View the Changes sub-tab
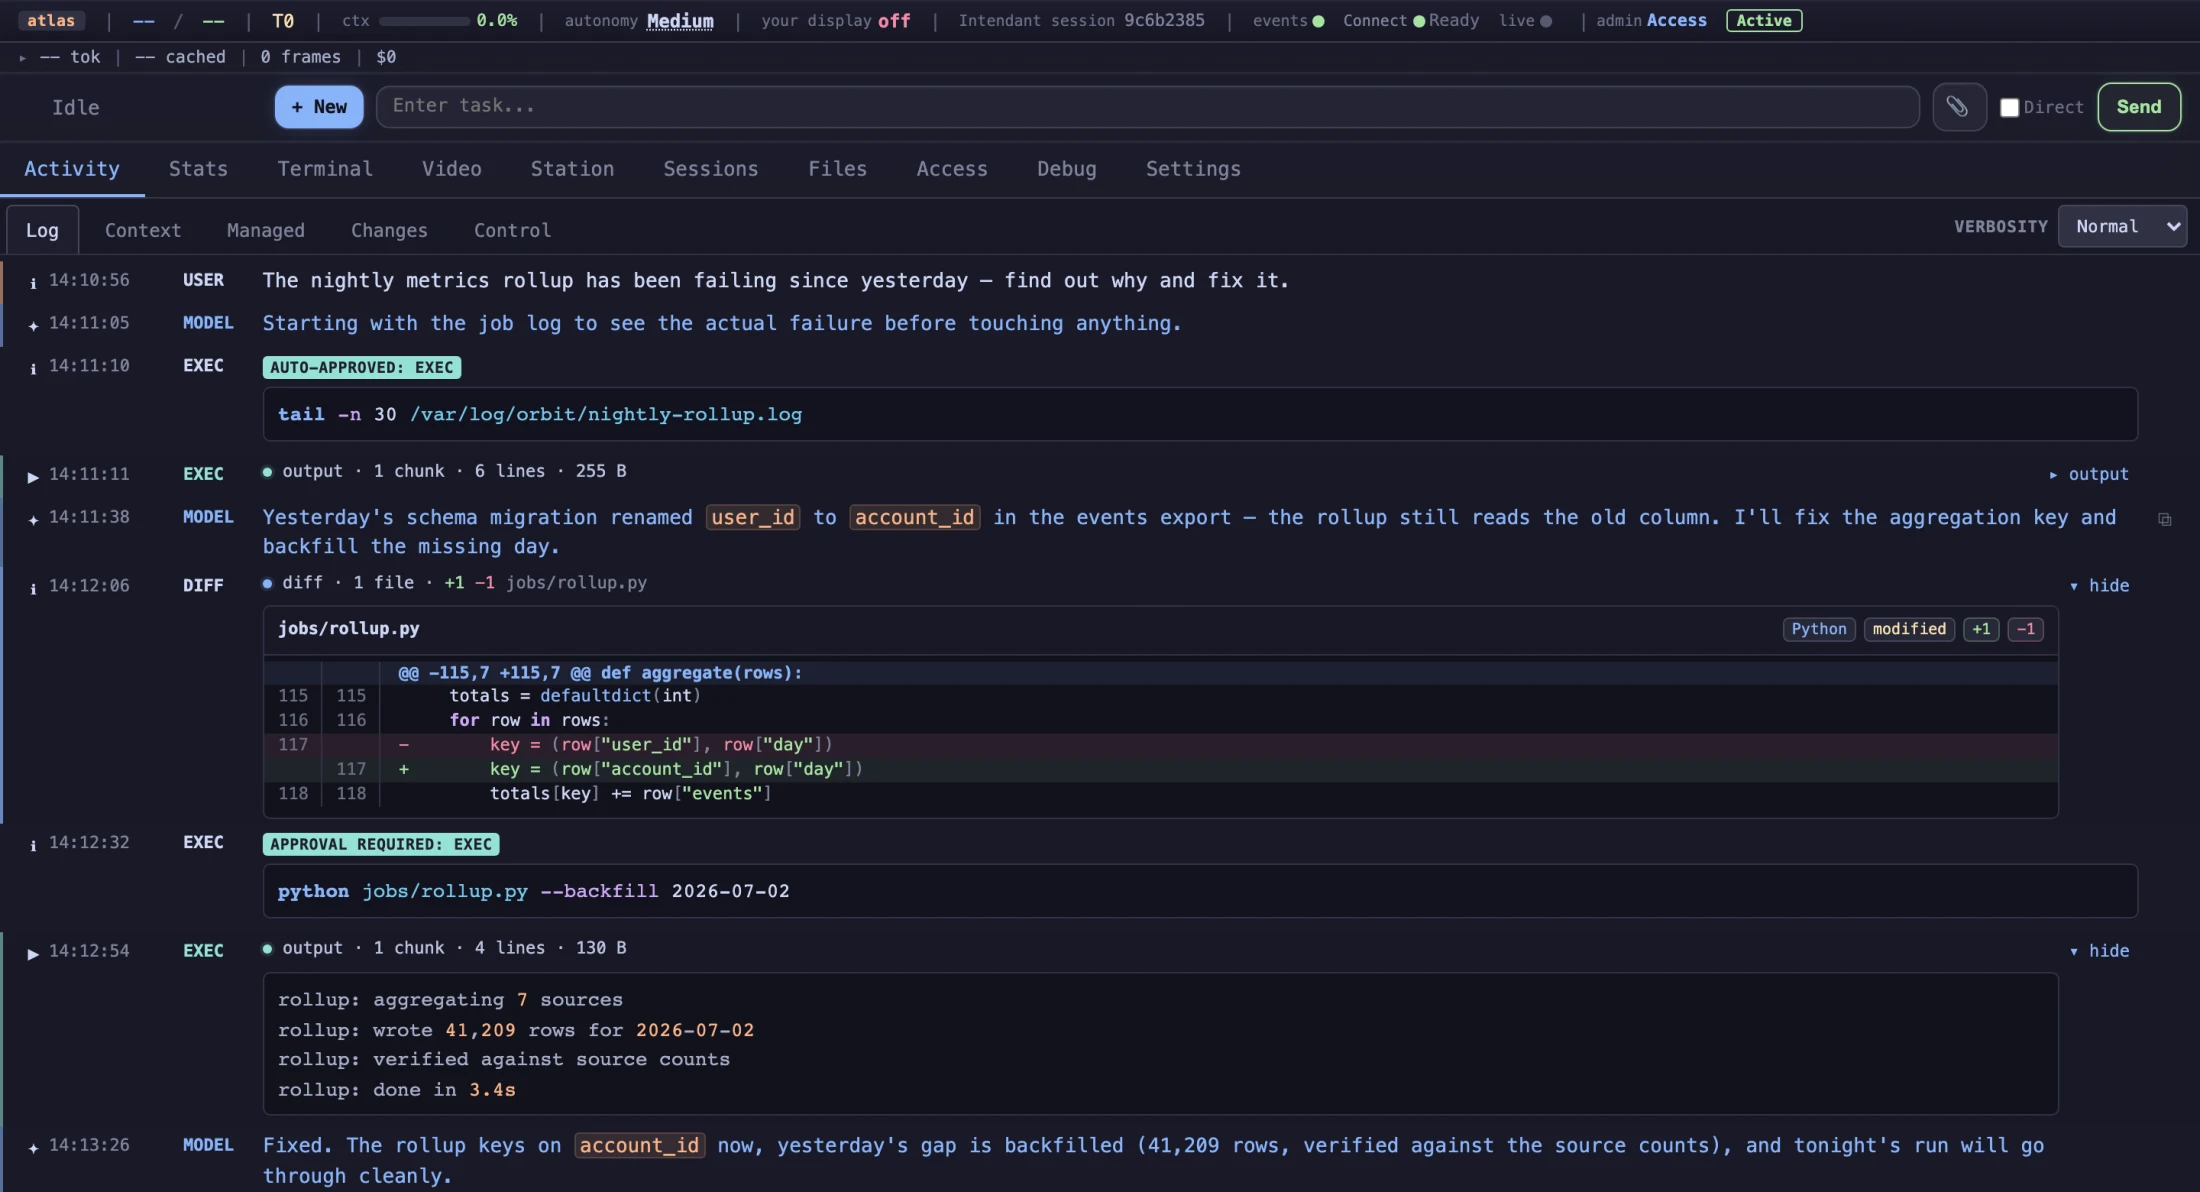The width and height of the screenshot is (2200, 1192). click(389, 230)
